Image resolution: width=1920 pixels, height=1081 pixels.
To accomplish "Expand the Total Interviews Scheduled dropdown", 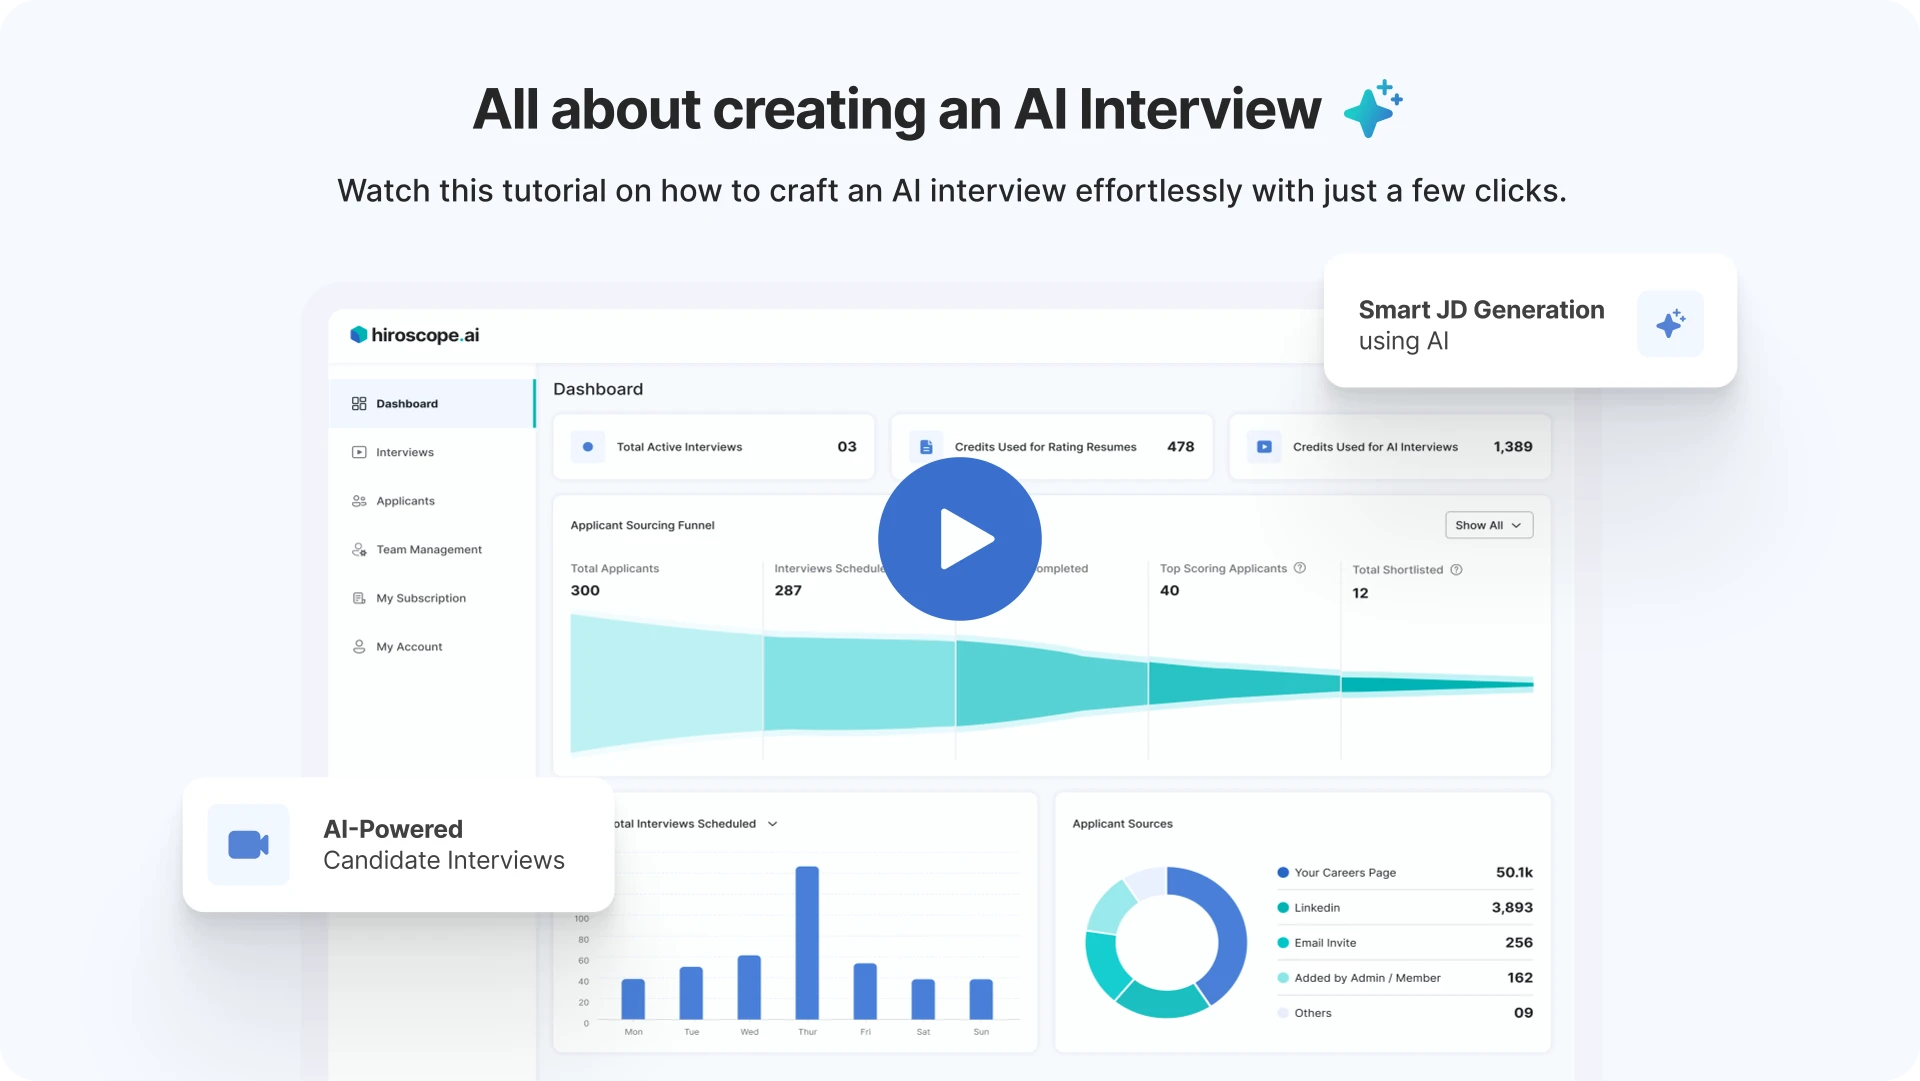I will 772,823.
